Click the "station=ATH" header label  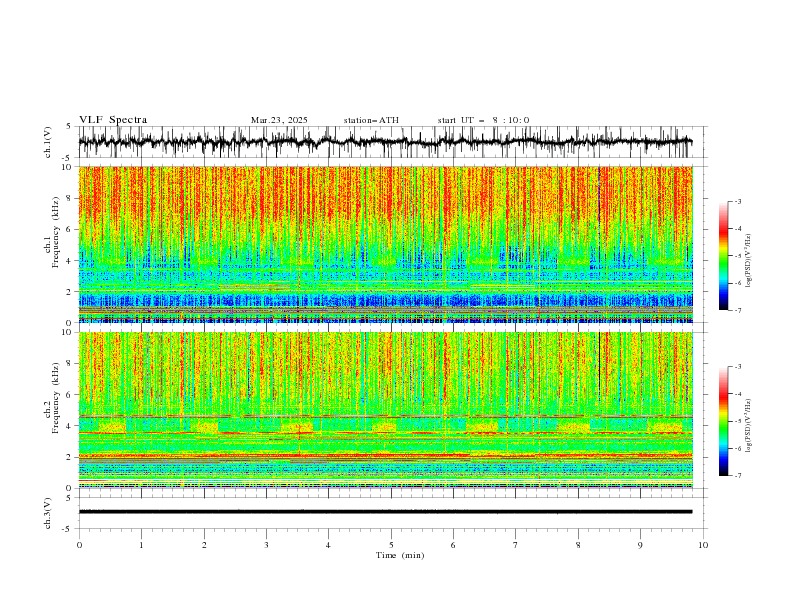371,120
